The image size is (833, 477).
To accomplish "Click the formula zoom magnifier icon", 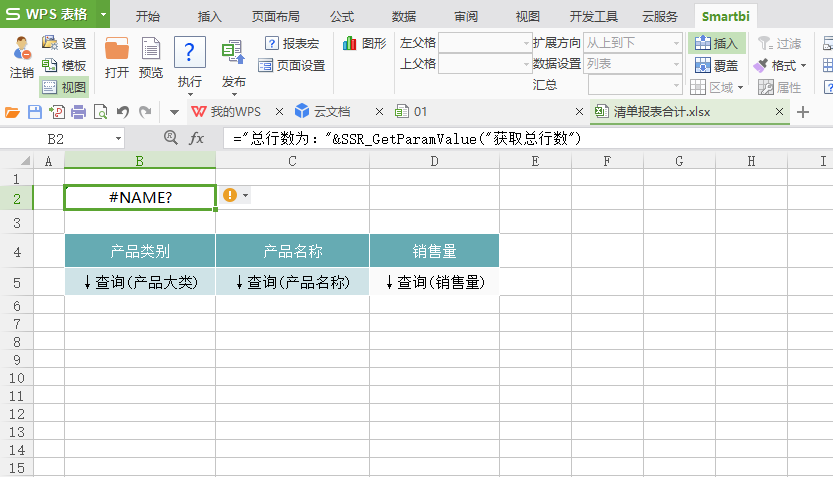I will (x=171, y=138).
